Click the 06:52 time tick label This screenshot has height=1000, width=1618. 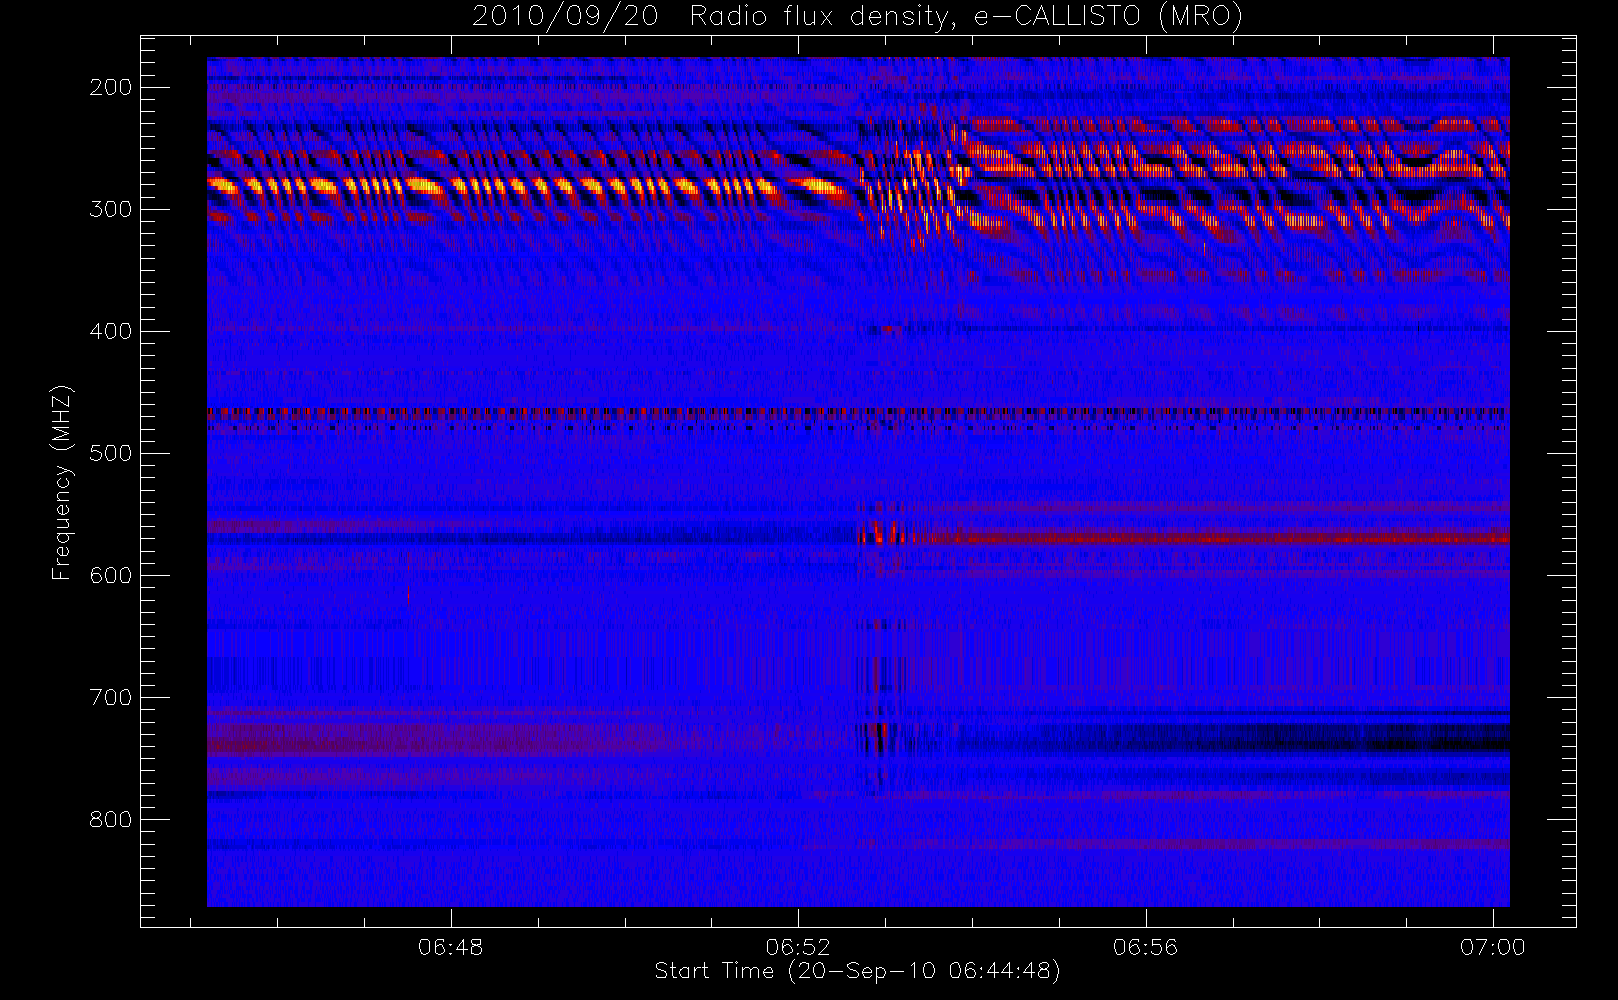(798, 946)
